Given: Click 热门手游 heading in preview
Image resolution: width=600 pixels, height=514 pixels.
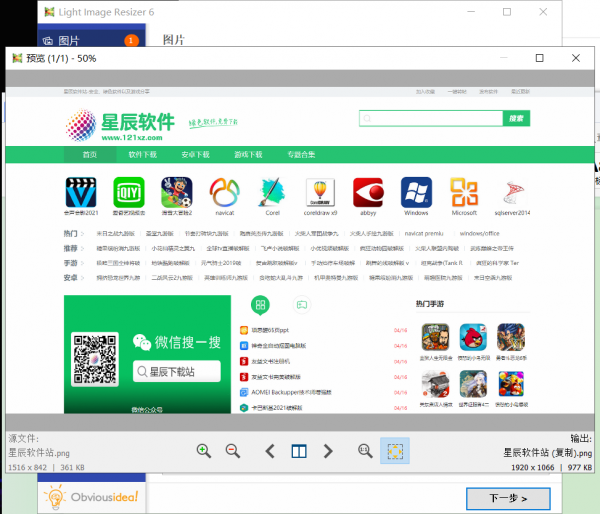Looking at the screenshot, I should coord(430,304).
